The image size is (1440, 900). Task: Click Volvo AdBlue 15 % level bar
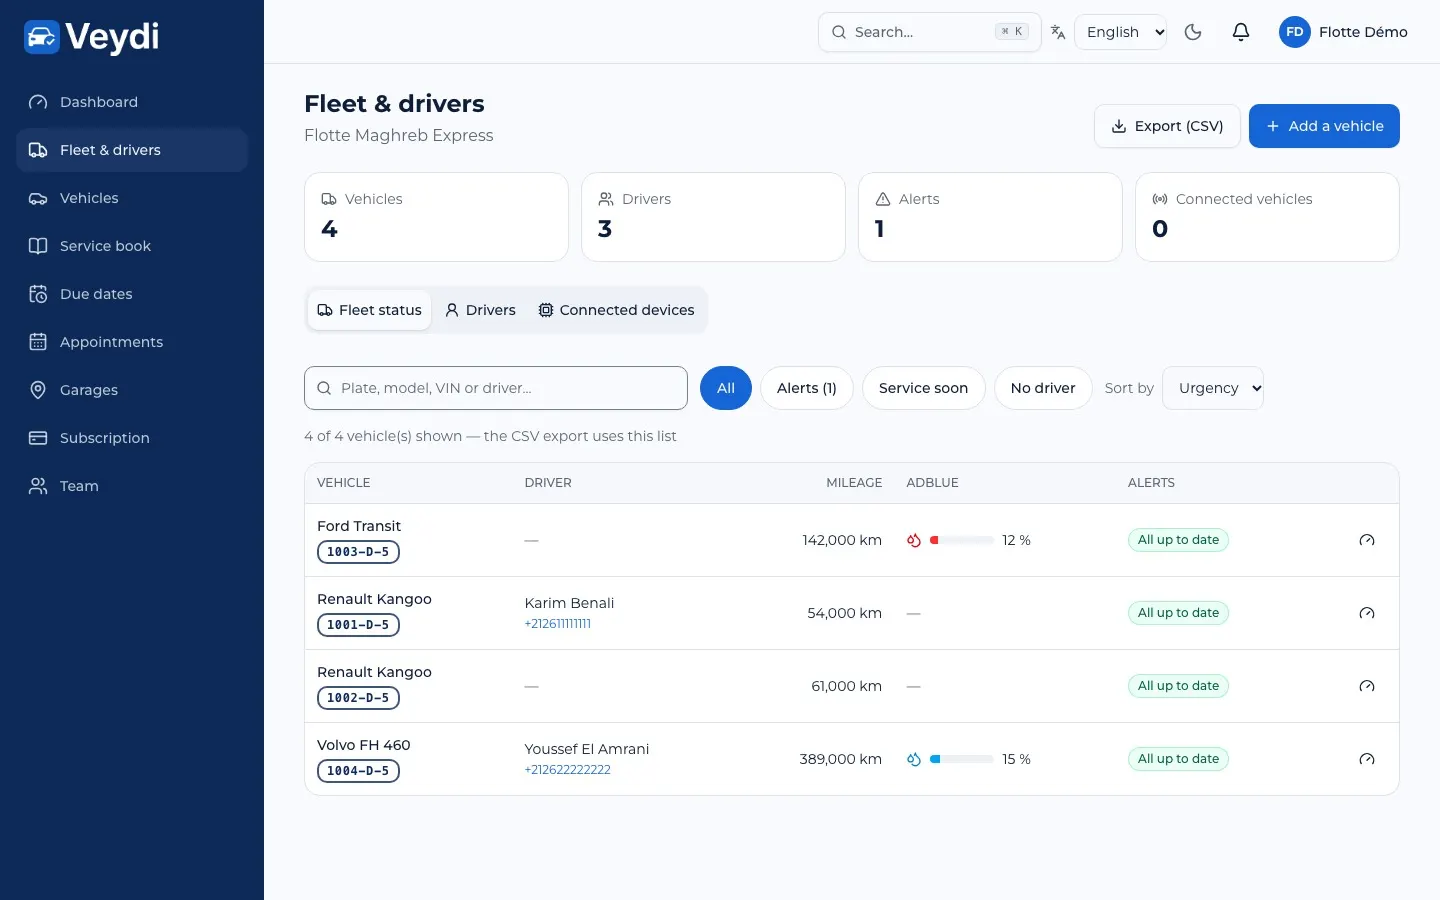click(962, 759)
